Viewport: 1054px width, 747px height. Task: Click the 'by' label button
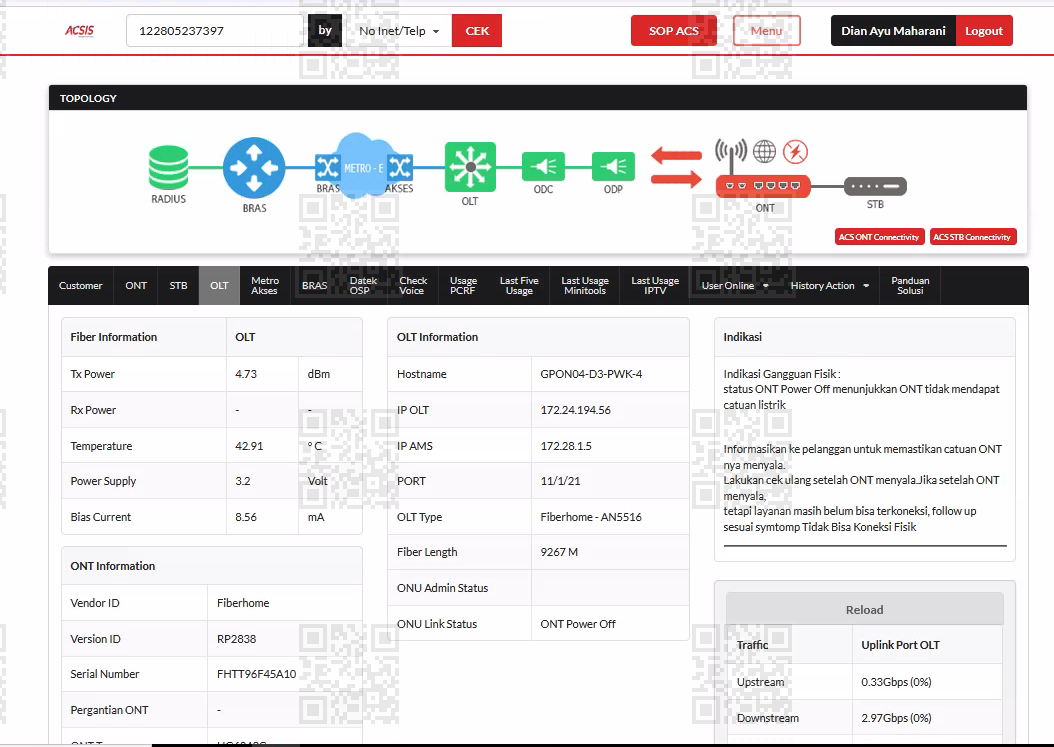tap(325, 31)
